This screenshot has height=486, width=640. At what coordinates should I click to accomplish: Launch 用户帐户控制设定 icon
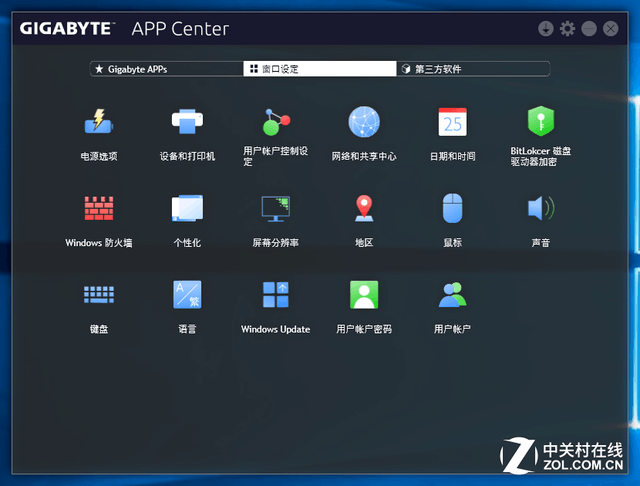point(276,122)
